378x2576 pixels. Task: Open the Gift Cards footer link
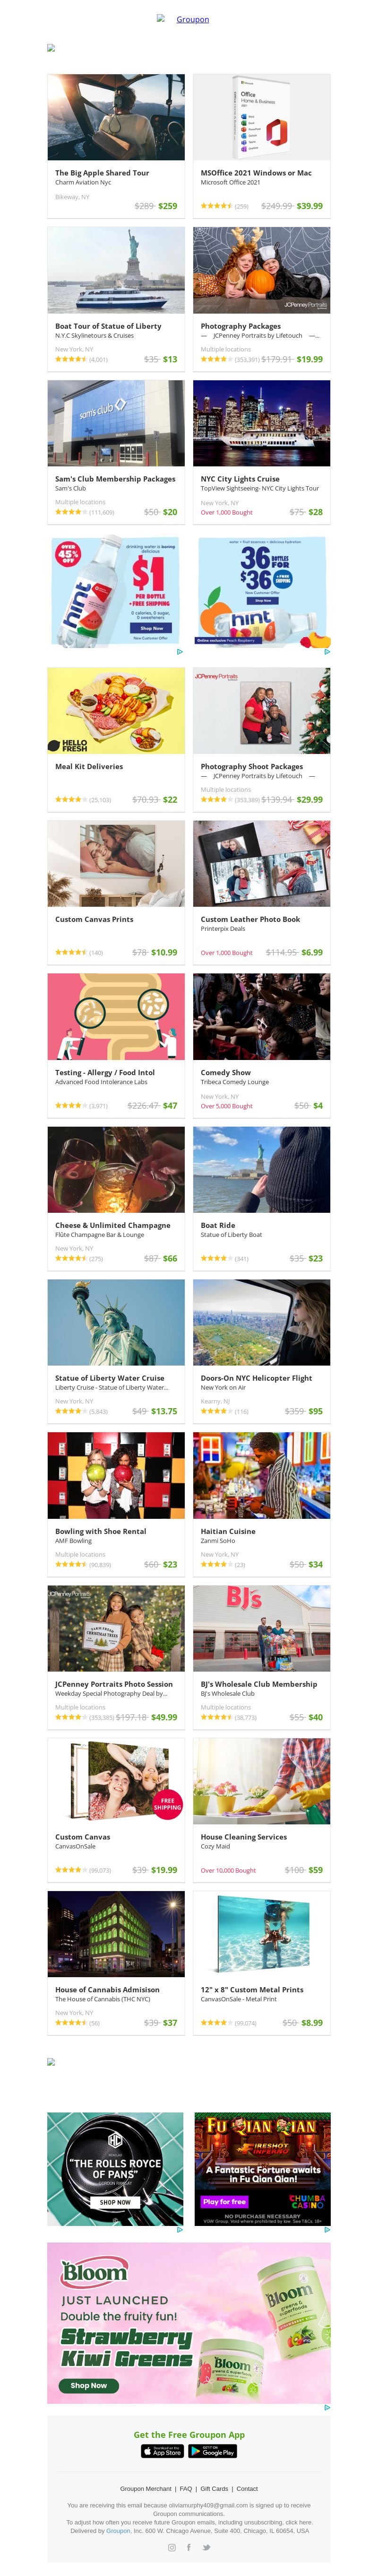(x=214, y=2488)
